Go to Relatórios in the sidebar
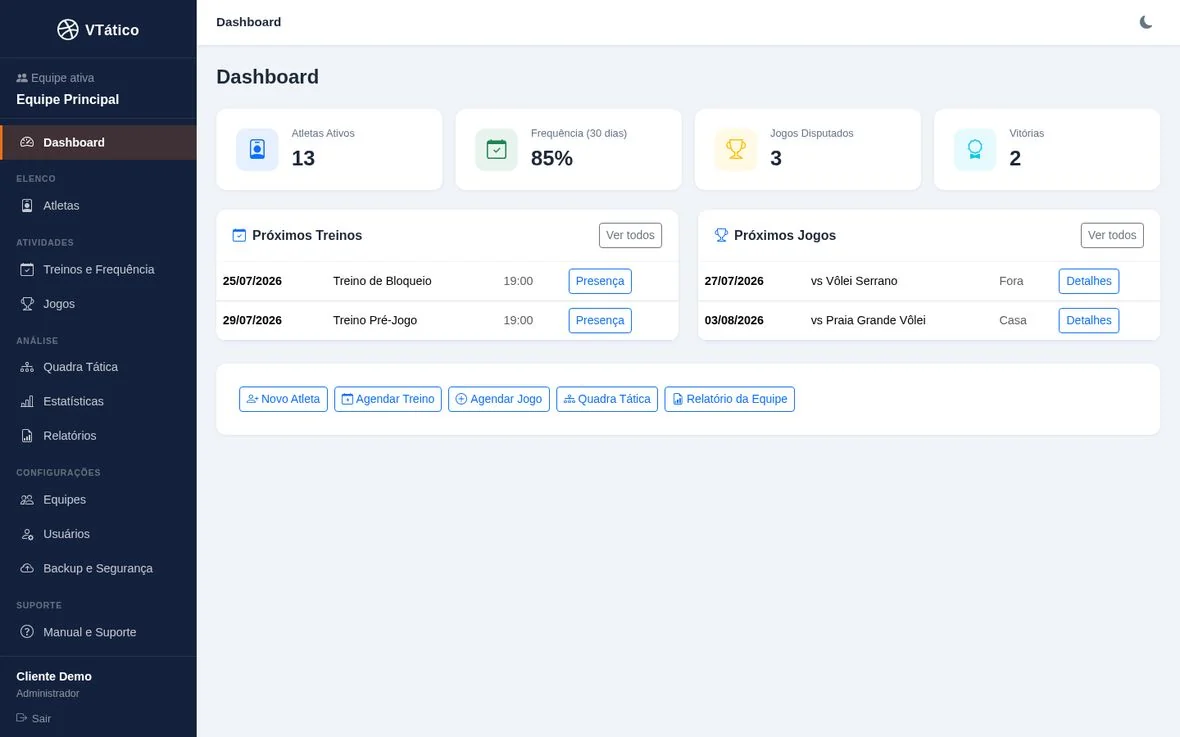Image resolution: width=1180 pixels, height=737 pixels. tap(99, 435)
